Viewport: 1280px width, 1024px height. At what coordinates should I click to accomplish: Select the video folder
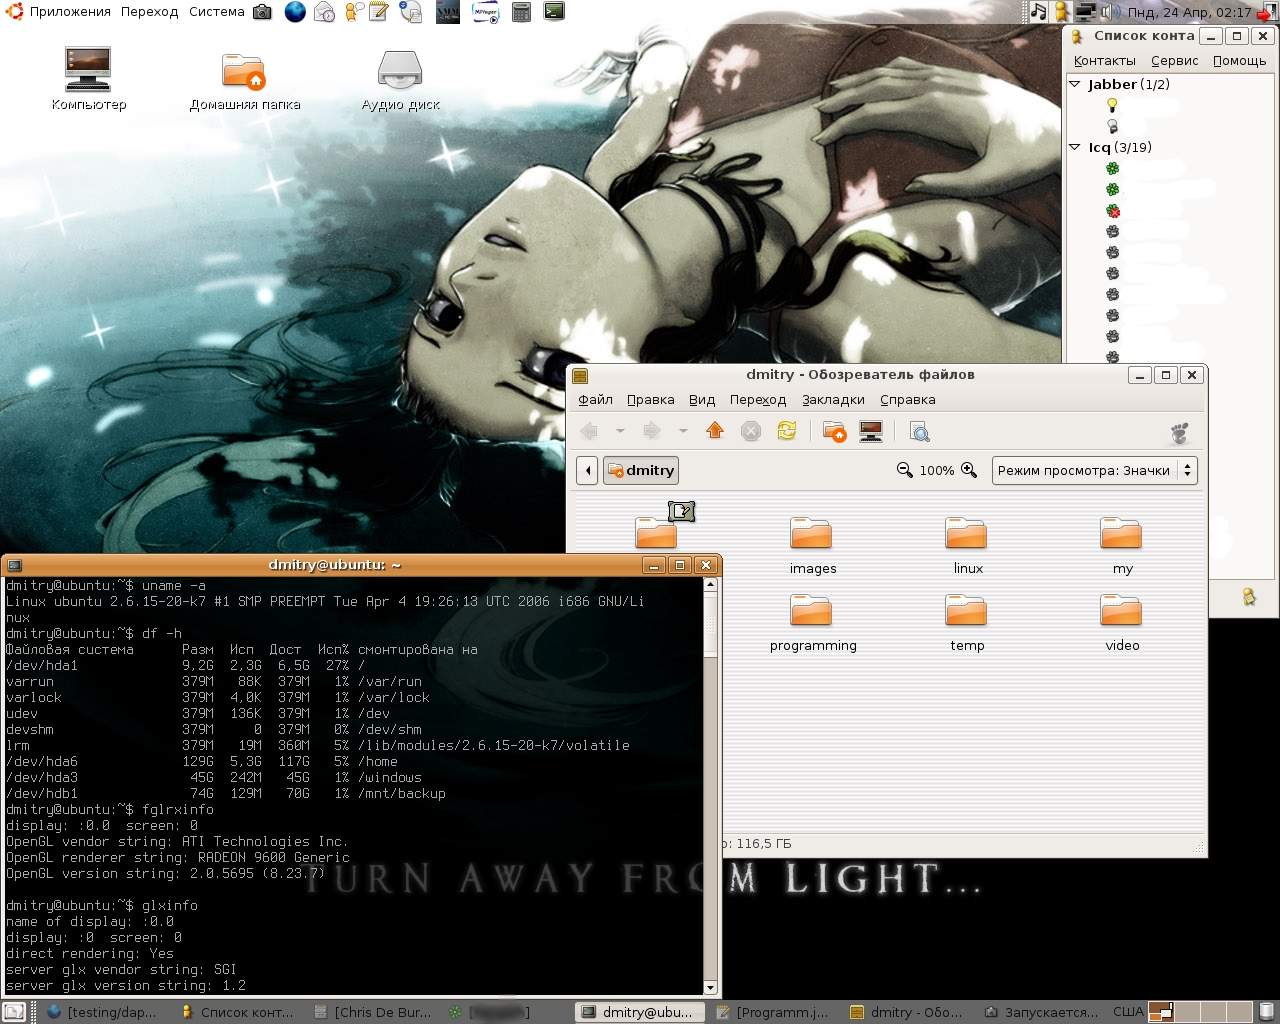(x=1122, y=623)
